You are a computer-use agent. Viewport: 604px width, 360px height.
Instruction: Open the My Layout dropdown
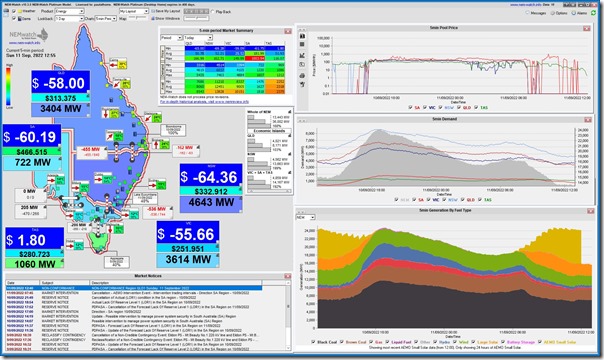pyautogui.click(x=134, y=12)
